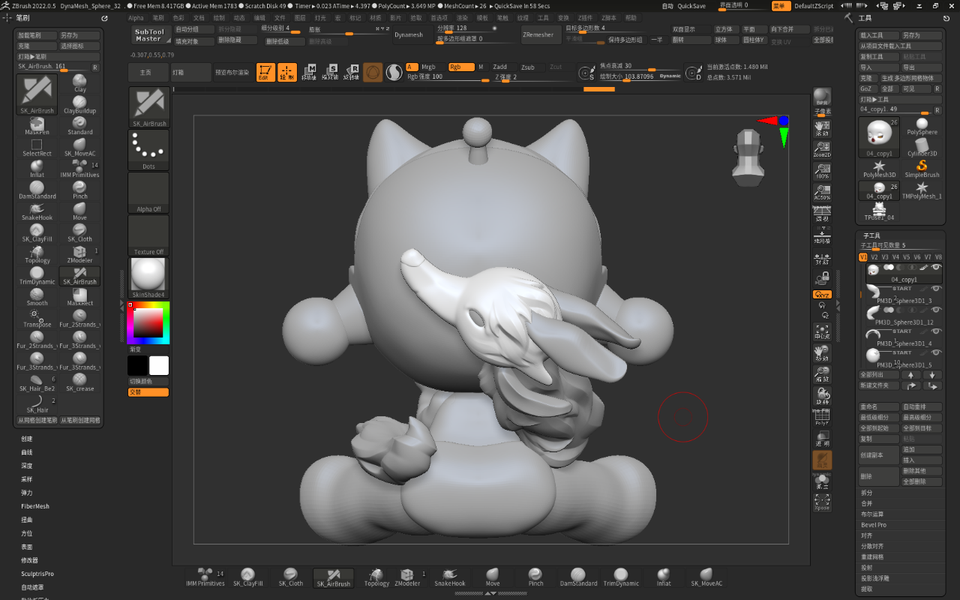Select the SK_crease brush

coord(80,383)
